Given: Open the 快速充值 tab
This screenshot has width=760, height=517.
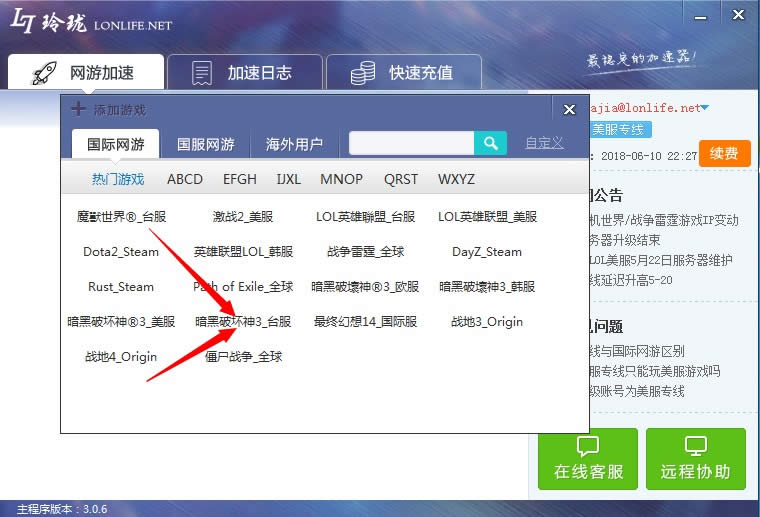Looking at the screenshot, I should (x=404, y=72).
